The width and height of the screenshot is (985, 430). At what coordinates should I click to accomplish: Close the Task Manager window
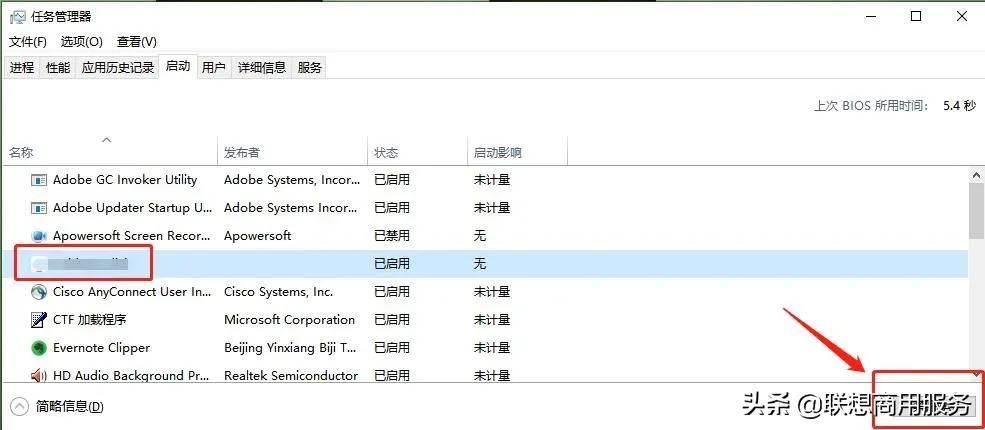tap(962, 17)
